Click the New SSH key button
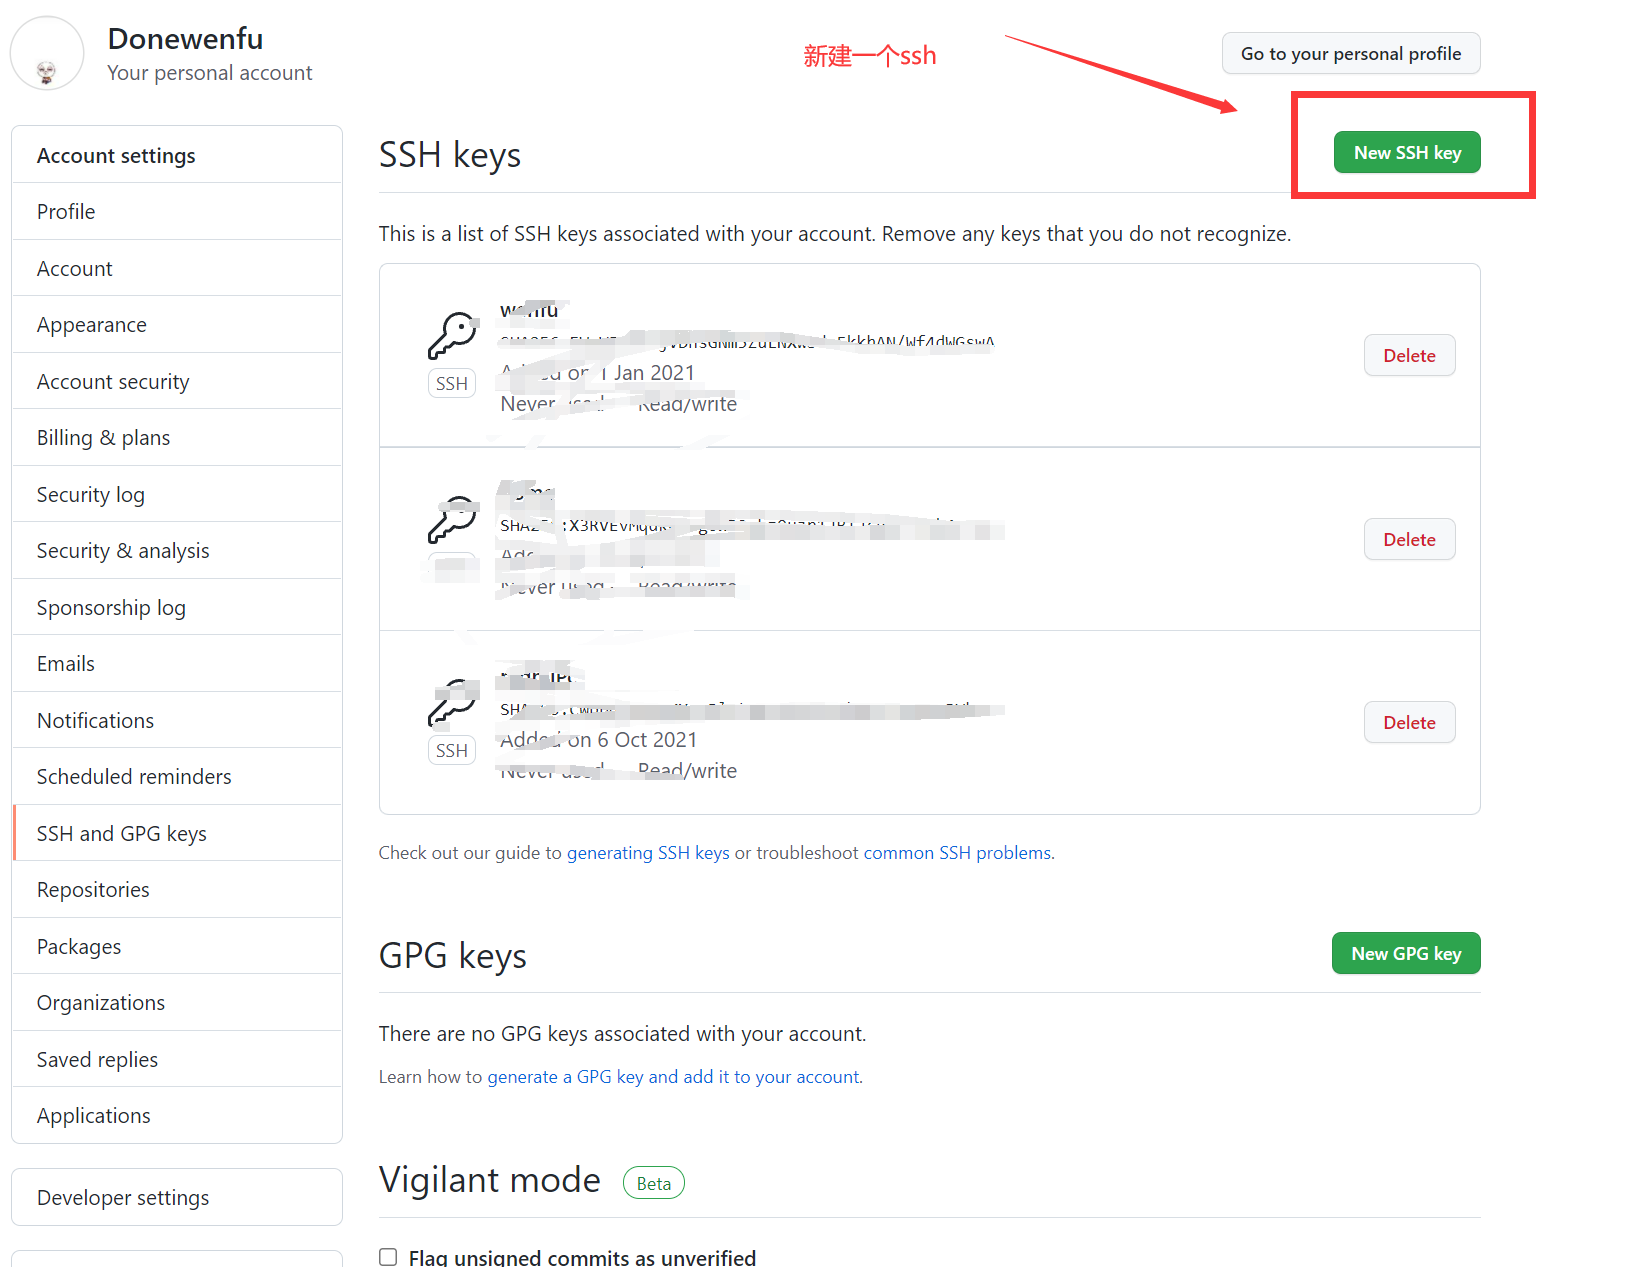The width and height of the screenshot is (1632, 1267). pyautogui.click(x=1407, y=152)
